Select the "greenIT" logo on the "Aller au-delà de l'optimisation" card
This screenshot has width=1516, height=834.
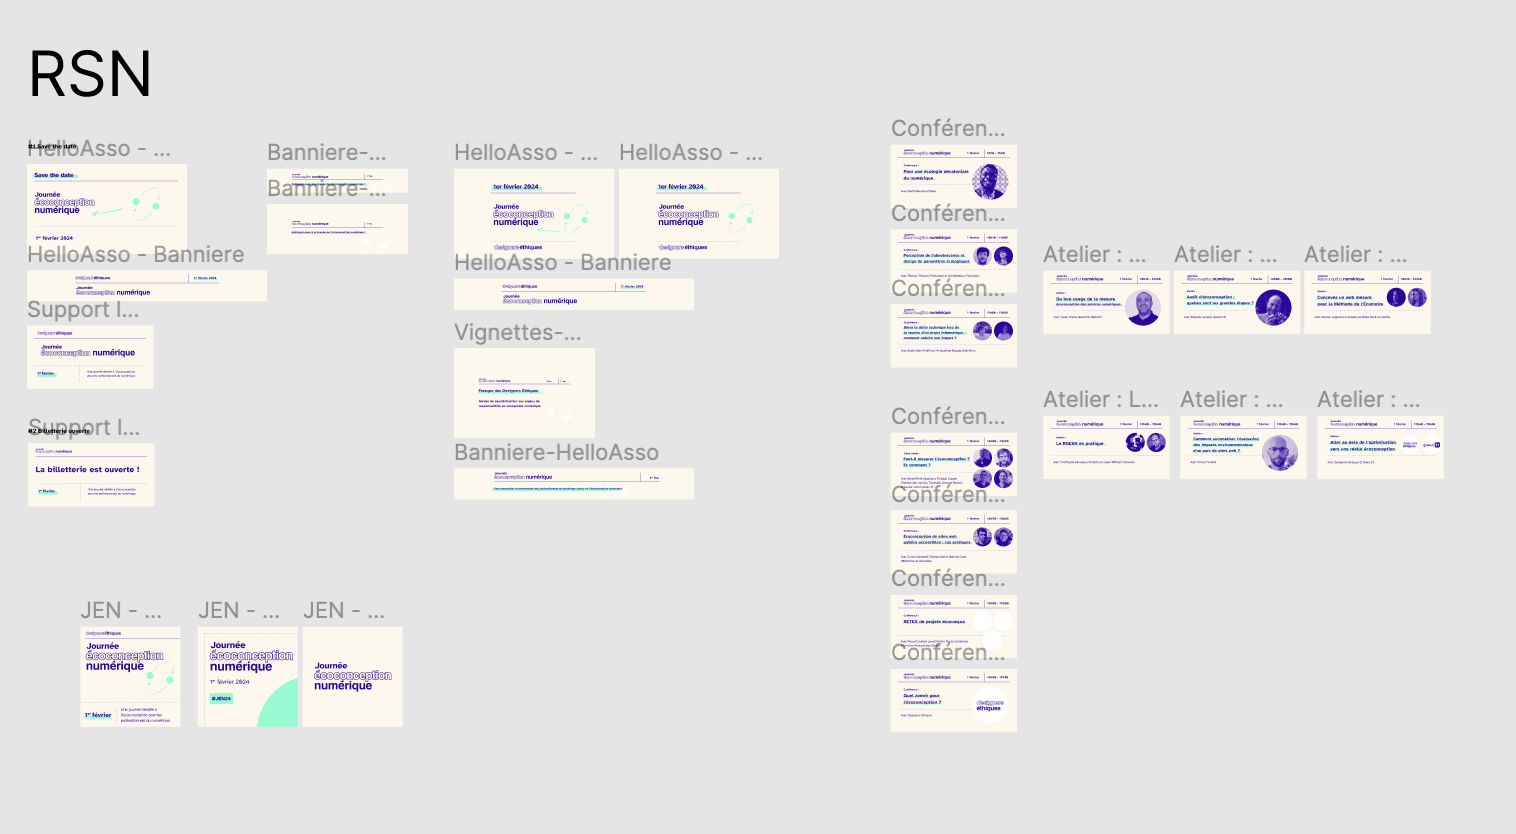(x=1430, y=445)
